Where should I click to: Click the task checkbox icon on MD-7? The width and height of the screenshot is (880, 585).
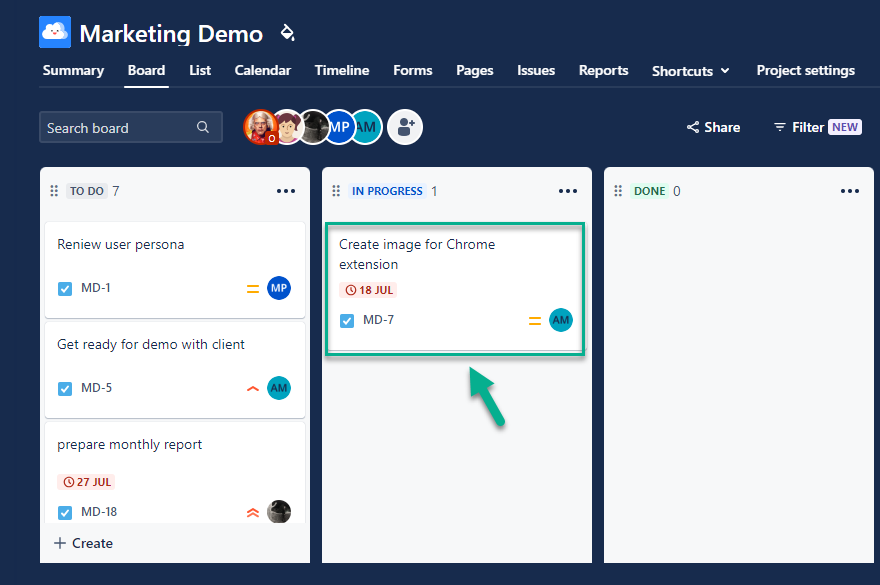point(347,321)
